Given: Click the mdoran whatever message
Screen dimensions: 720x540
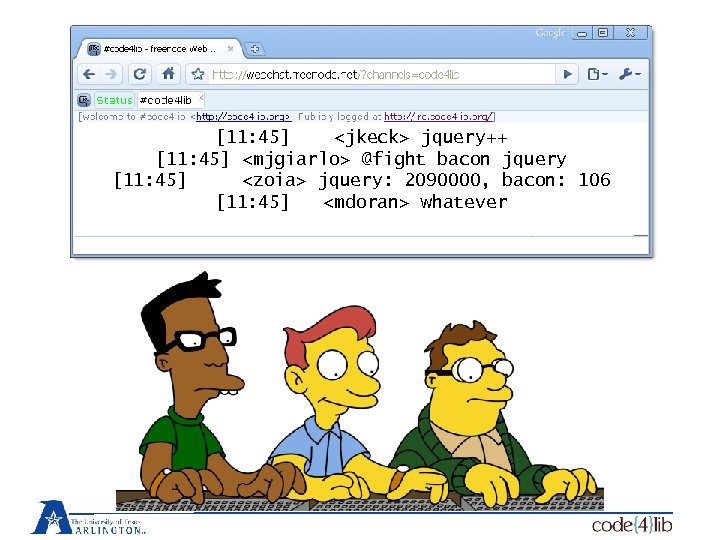Looking at the screenshot, I should pyautogui.click(x=362, y=202).
